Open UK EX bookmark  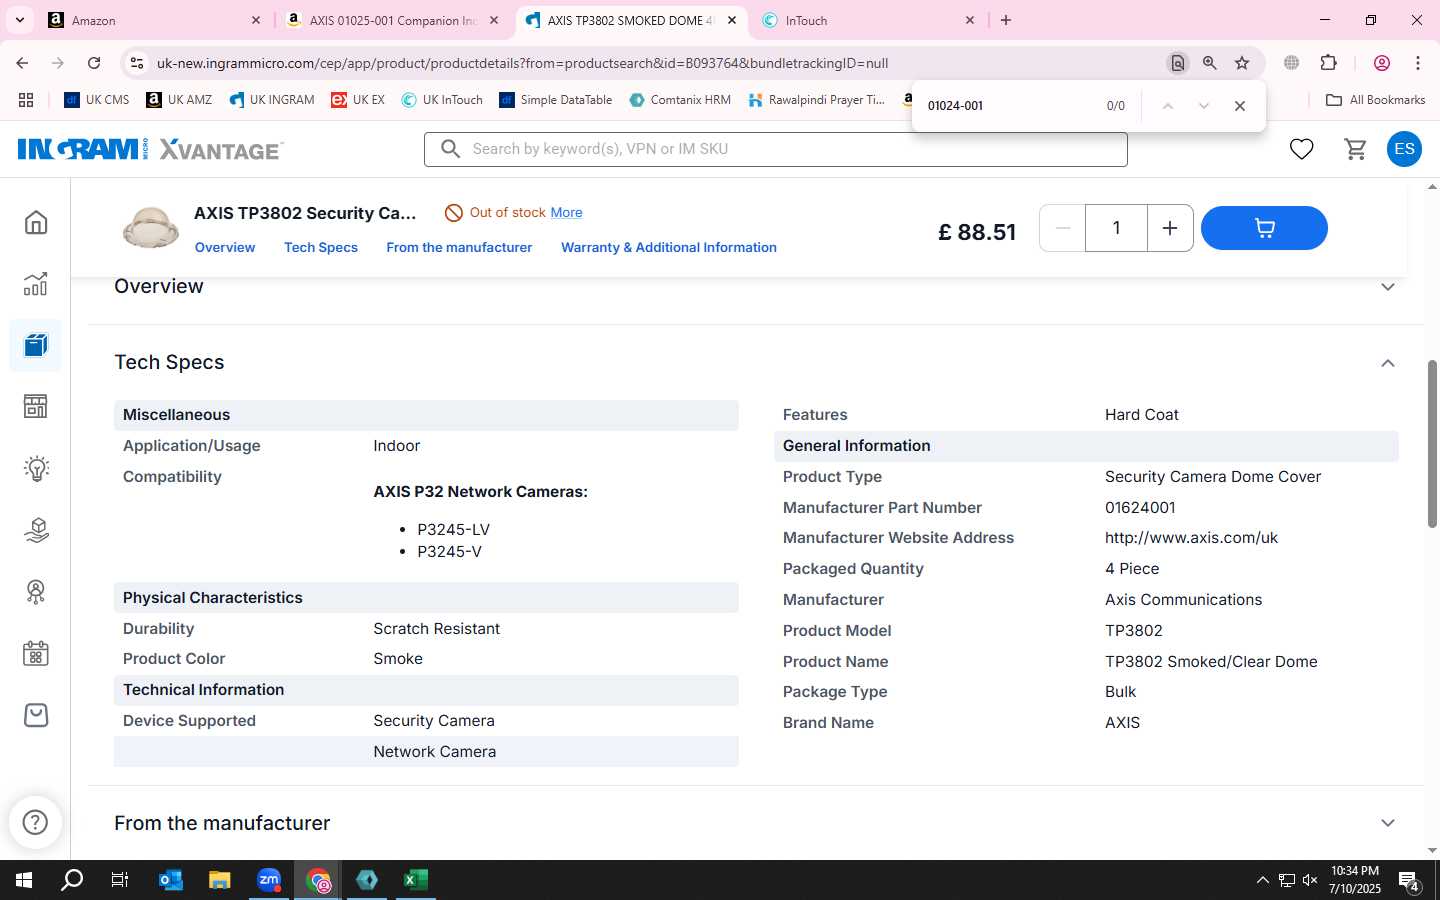pos(358,100)
